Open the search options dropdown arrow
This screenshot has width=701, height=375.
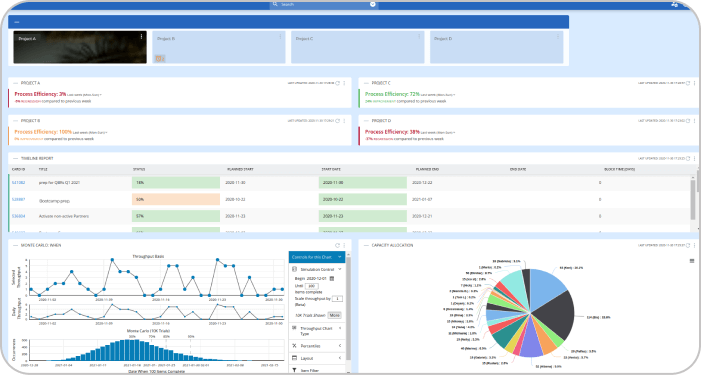tap(372, 4)
